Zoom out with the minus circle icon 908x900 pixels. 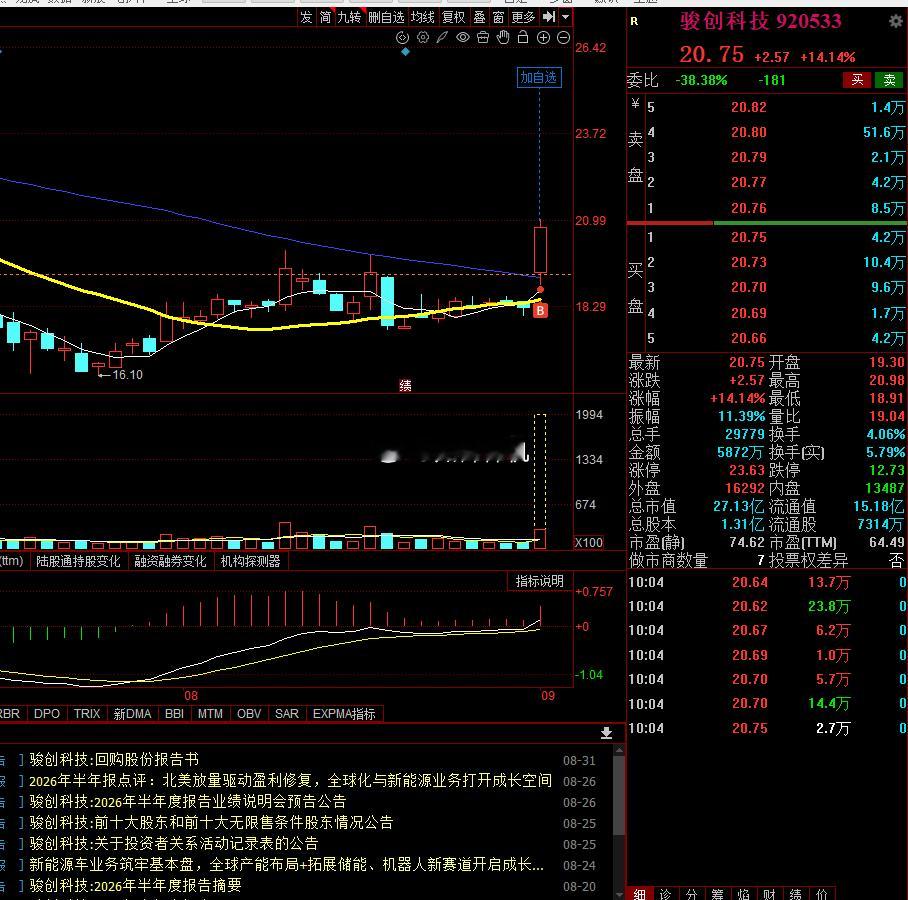(563, 38)
